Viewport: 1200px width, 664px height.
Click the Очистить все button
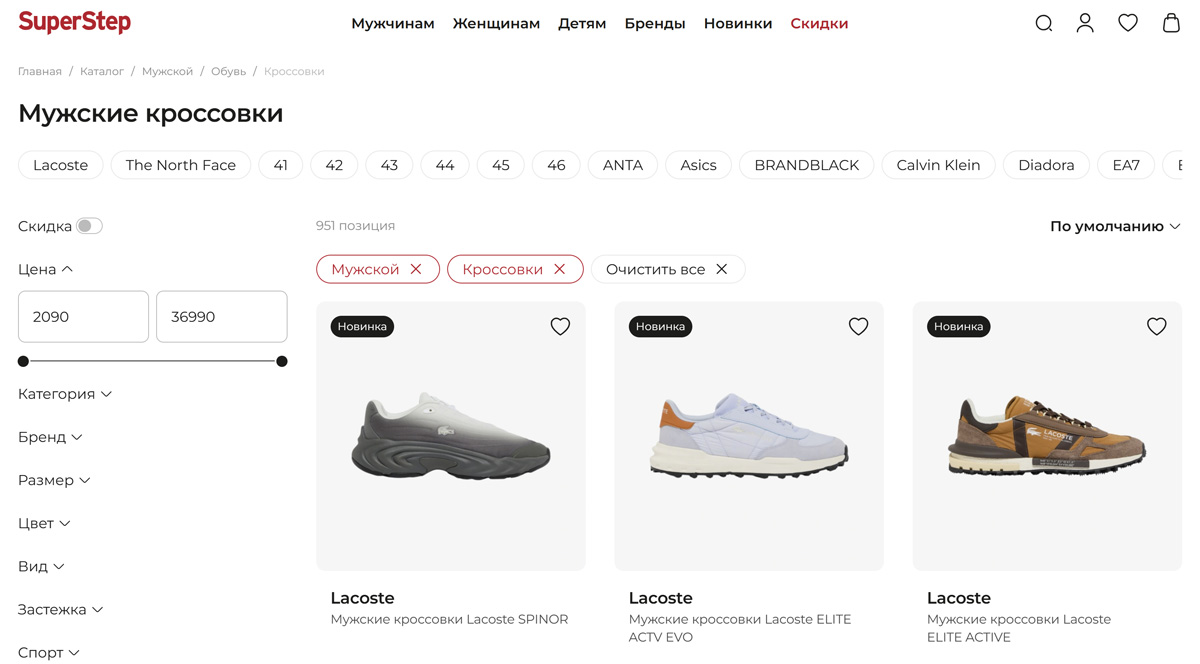pyautogui.click(x=668, y=269)
